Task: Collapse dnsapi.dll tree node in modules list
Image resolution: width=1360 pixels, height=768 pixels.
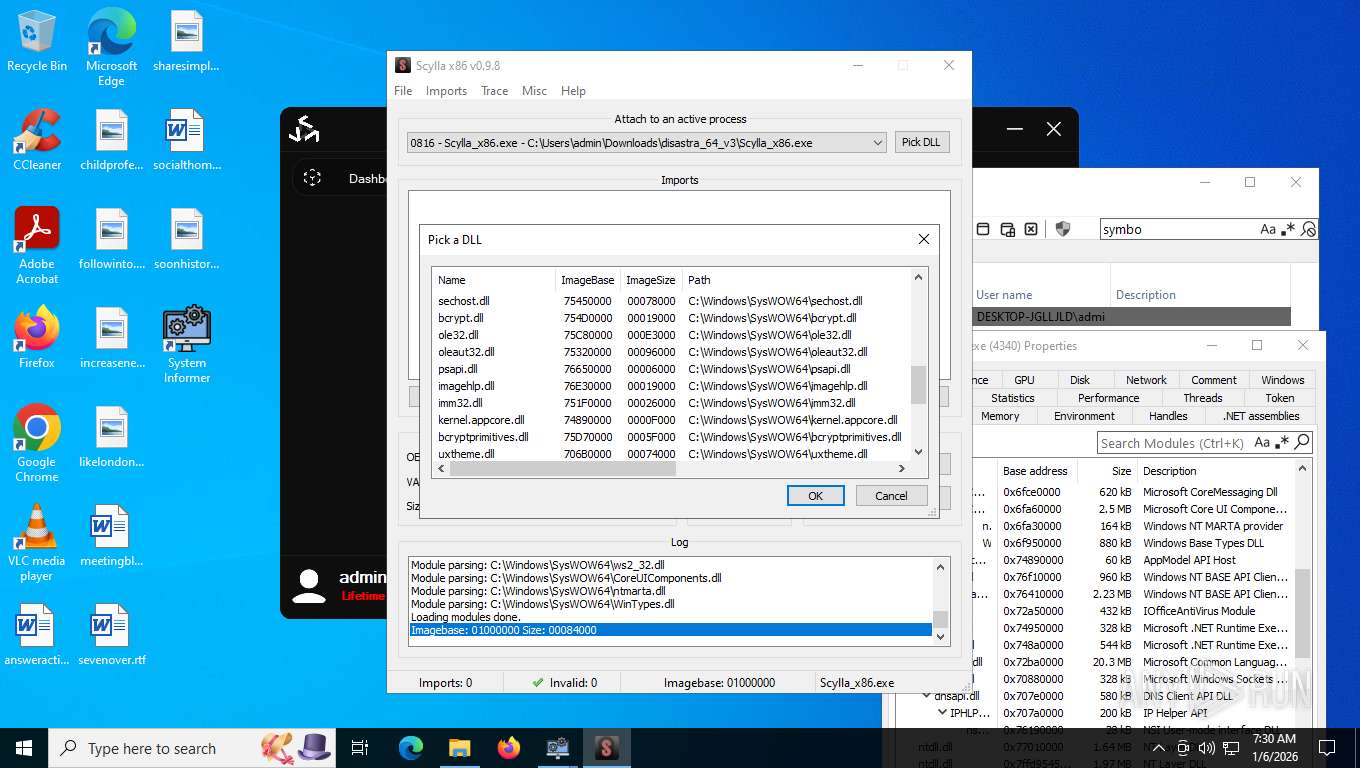Action: coord(927,696)
